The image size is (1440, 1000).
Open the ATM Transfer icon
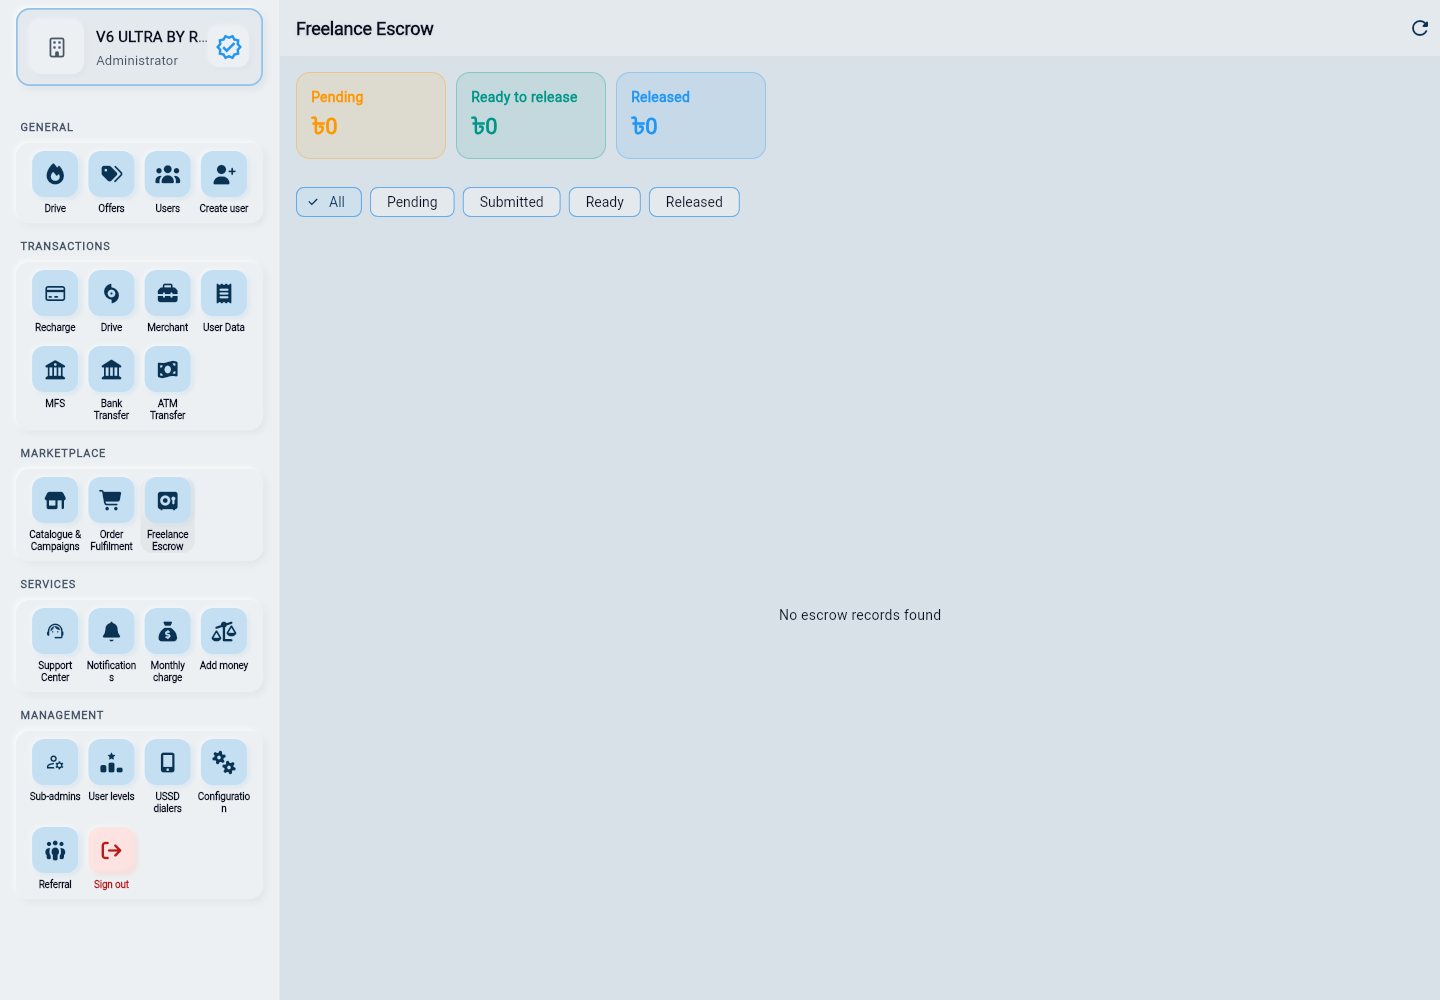pos(167,370)
